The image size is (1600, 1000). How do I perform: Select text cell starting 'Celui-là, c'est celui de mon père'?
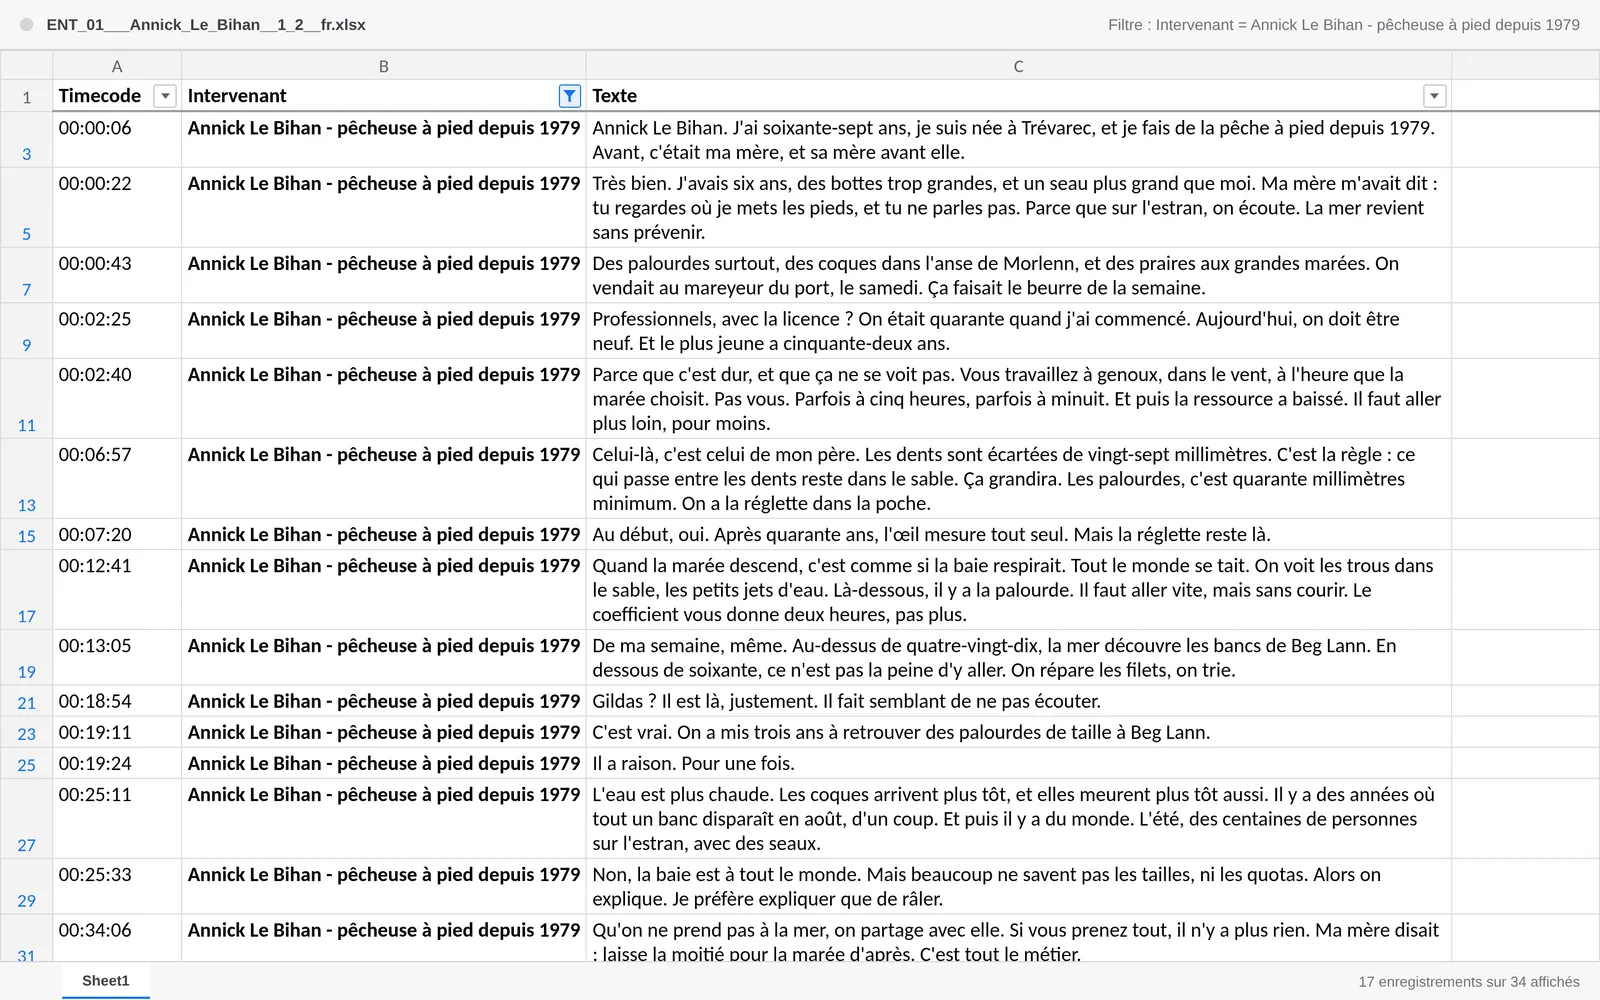pos(1018,479)
